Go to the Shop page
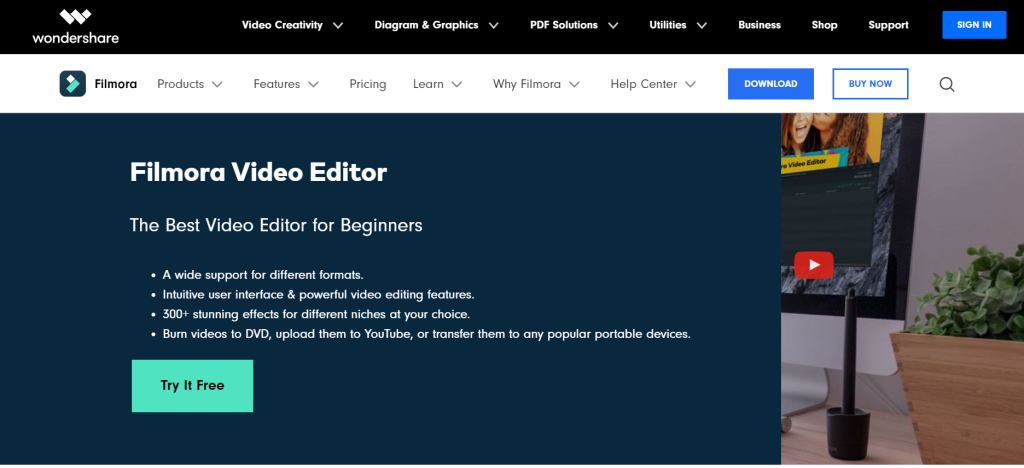 click(x=824, y=25)
